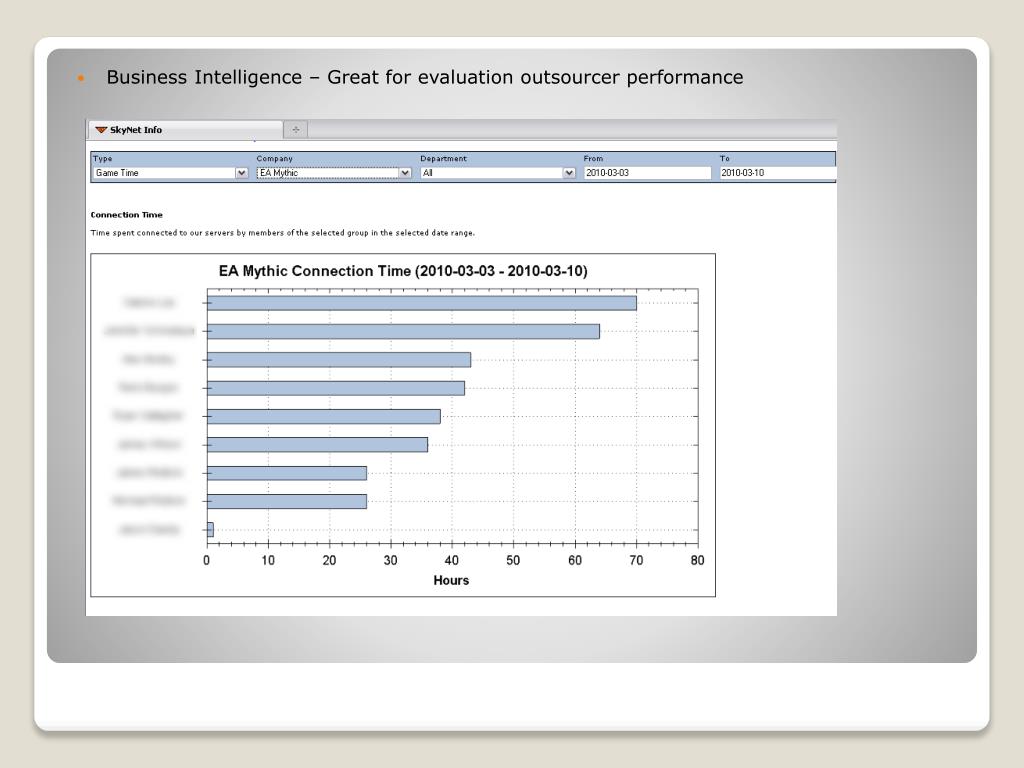Viewport: 1024px width, 768px height.
Task: Click the 'EA Mythic Connection Time' chart title
Action: [x=403, y=271]
